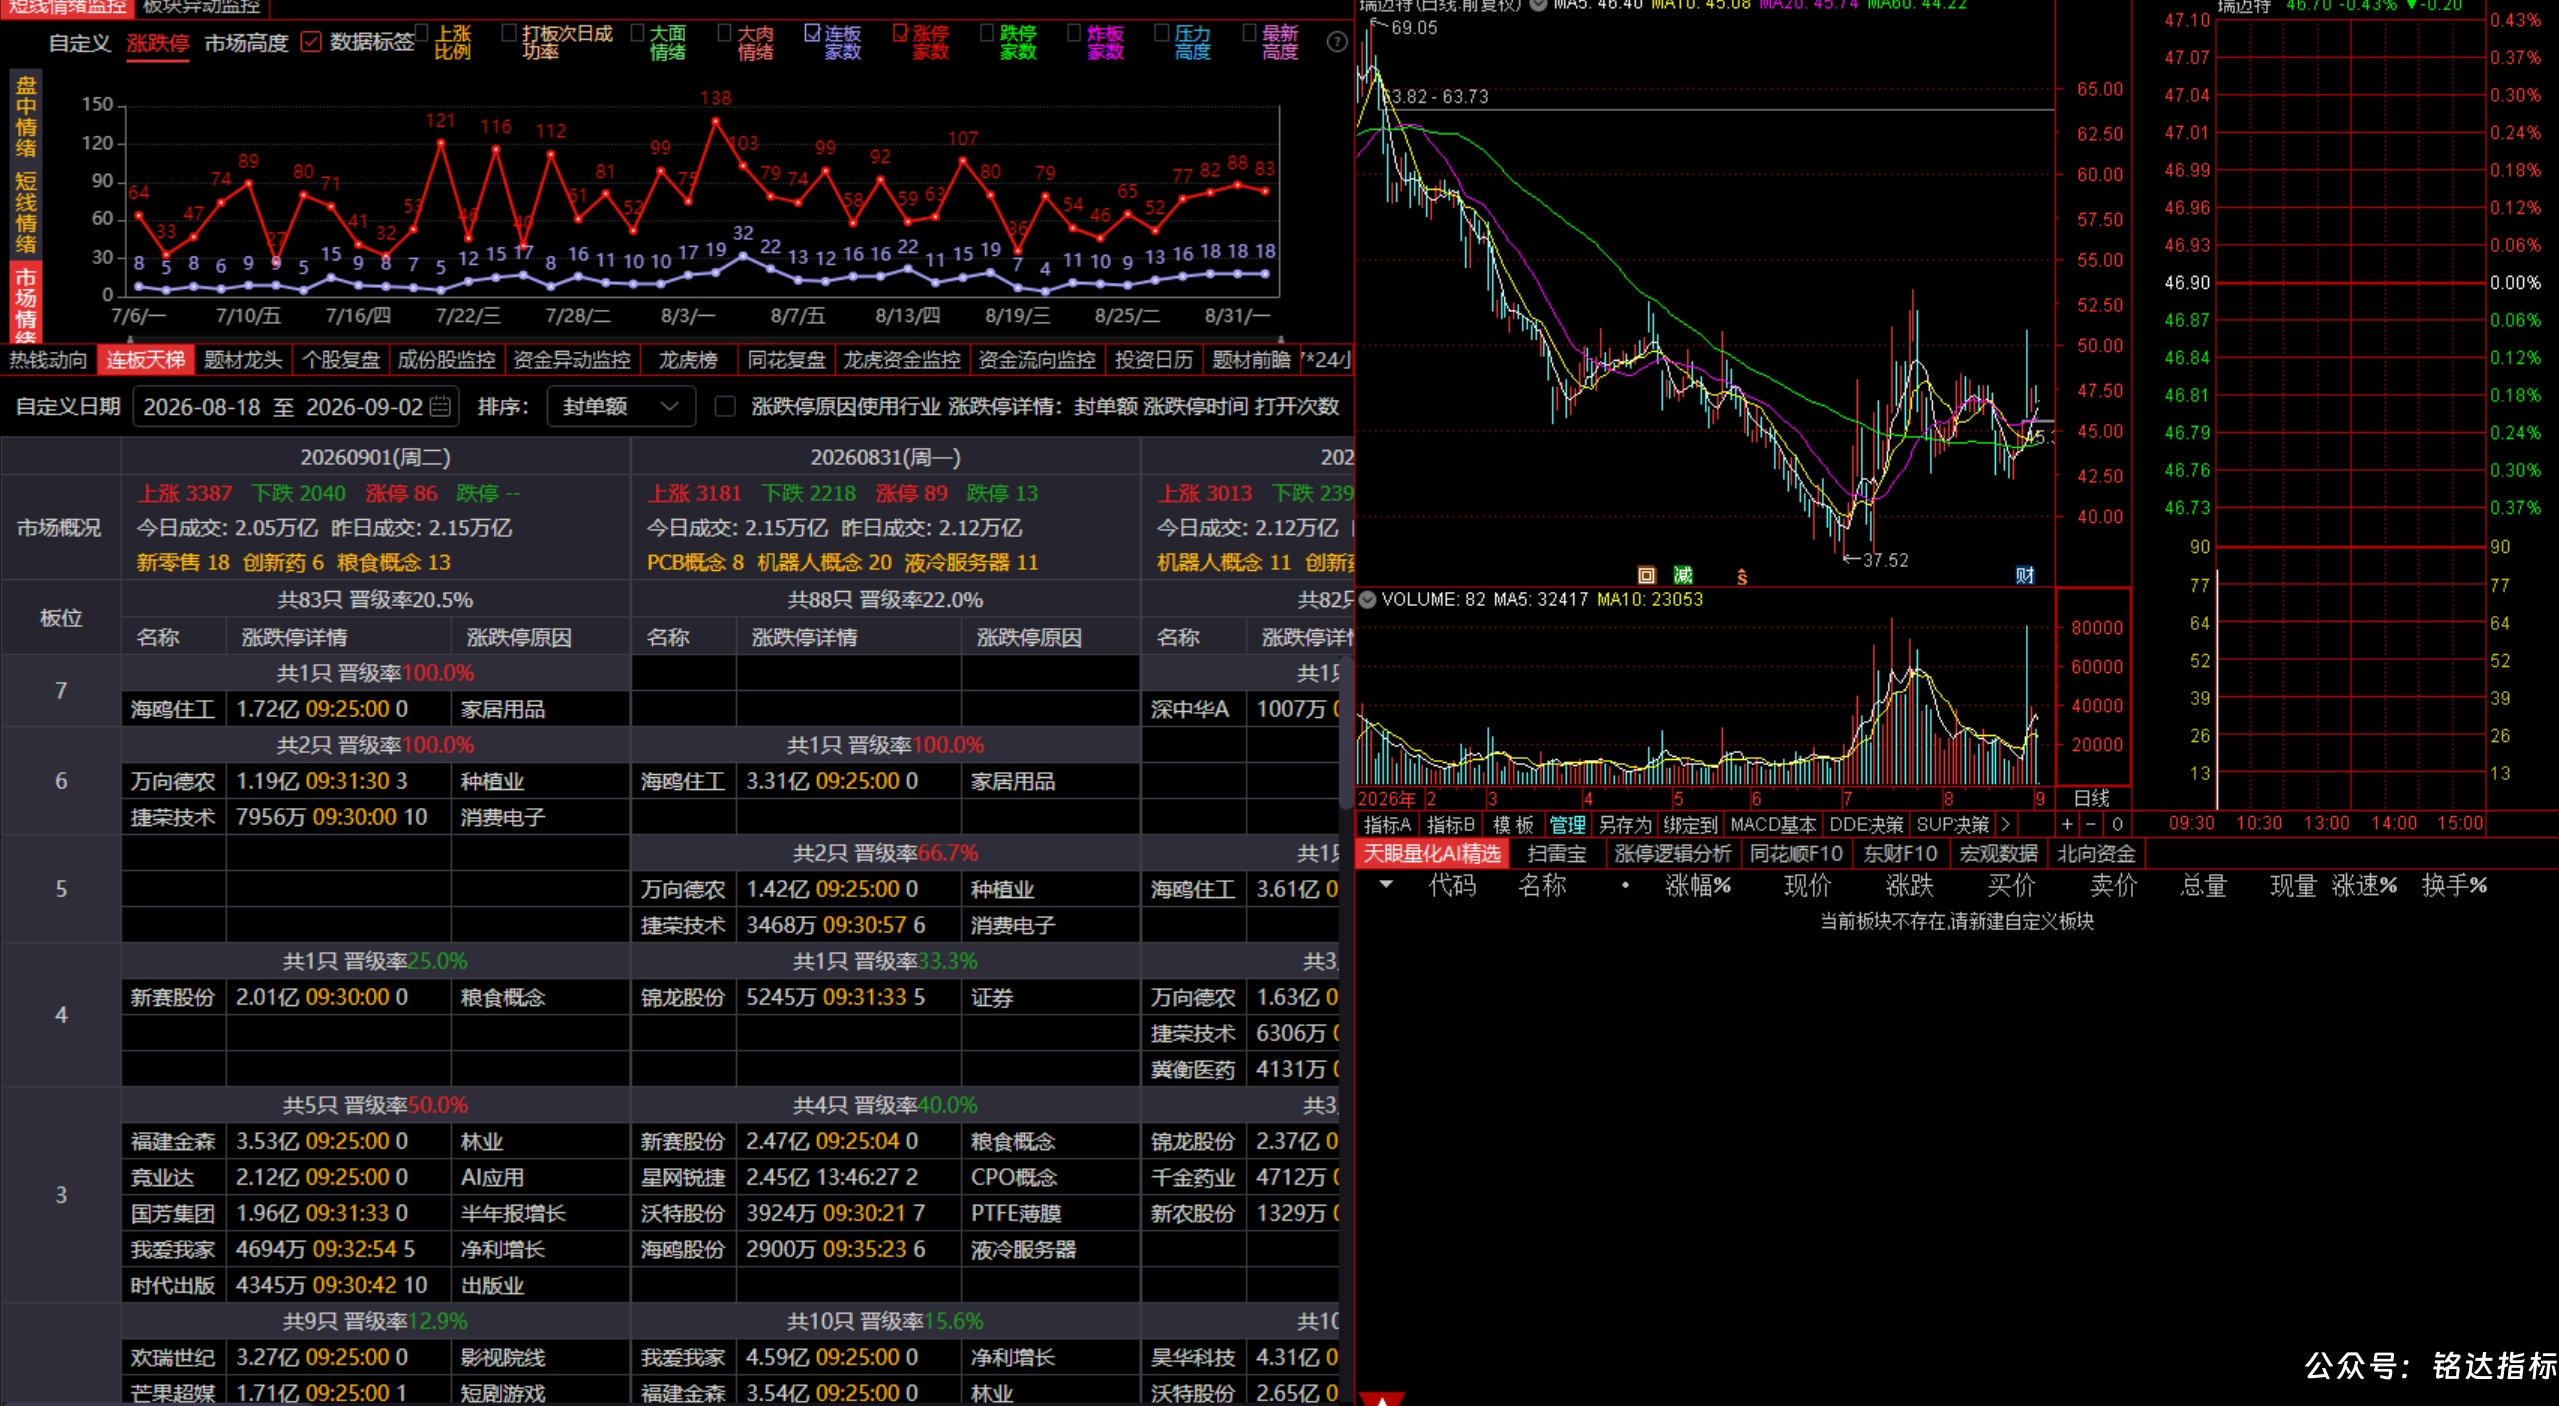This screenshot has width=2559, height=1406.
Task: Open the 热钱动向 tab
Action: tap(48, 360)
